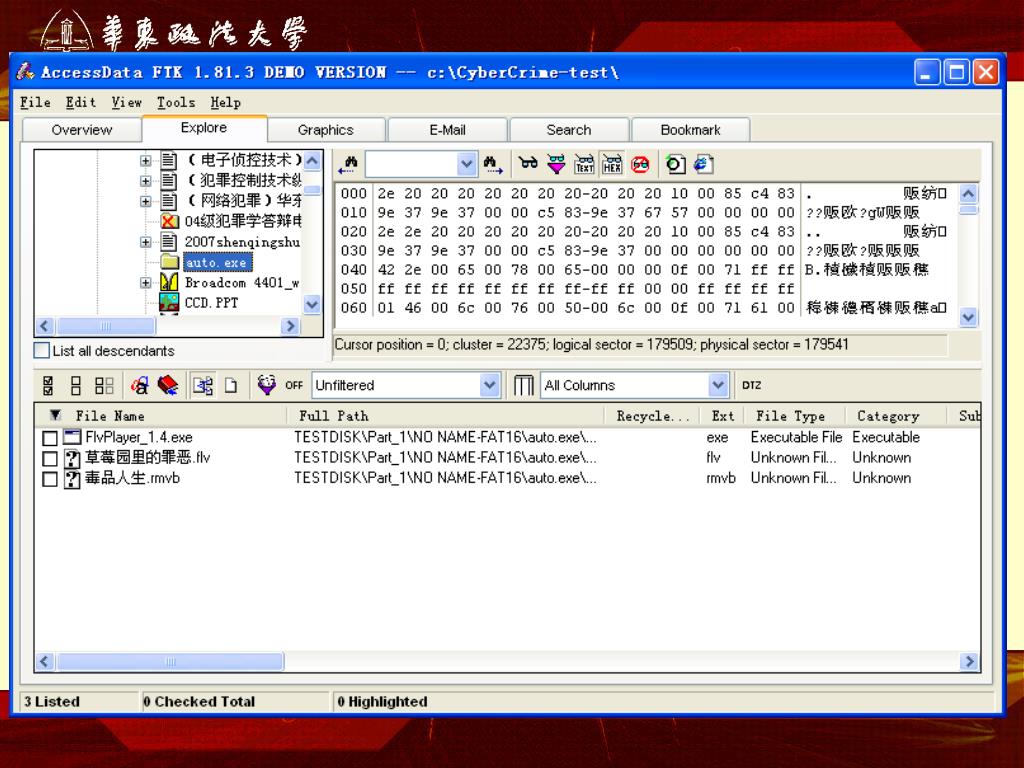Open the Tools menu
Viewport: 1024px width, 768px height.
click(176, 103)
